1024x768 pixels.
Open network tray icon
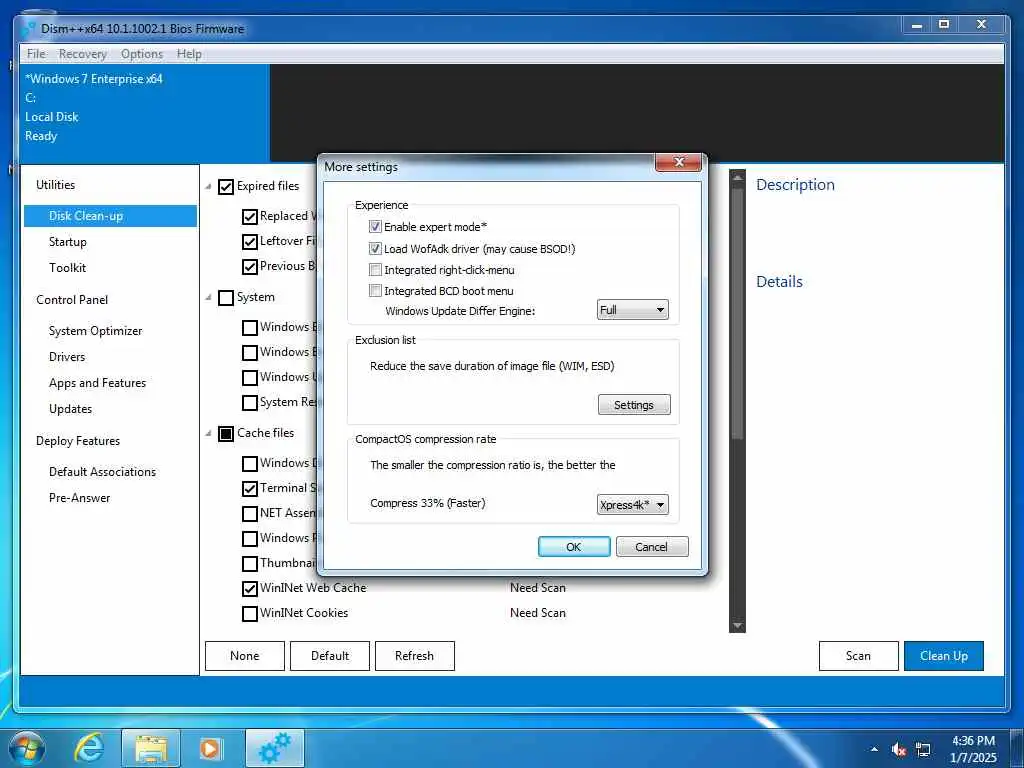(x=923, y=750)
